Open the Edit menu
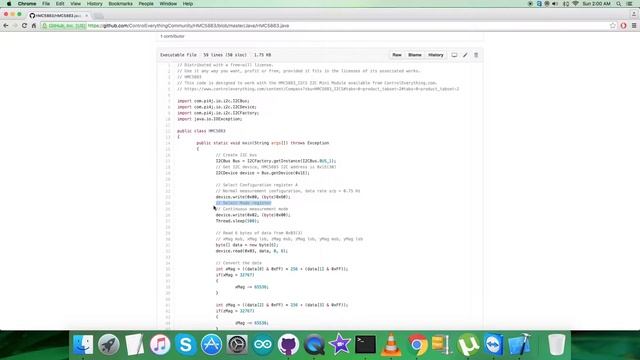640x360 pixels. click(x=60, y=4)
